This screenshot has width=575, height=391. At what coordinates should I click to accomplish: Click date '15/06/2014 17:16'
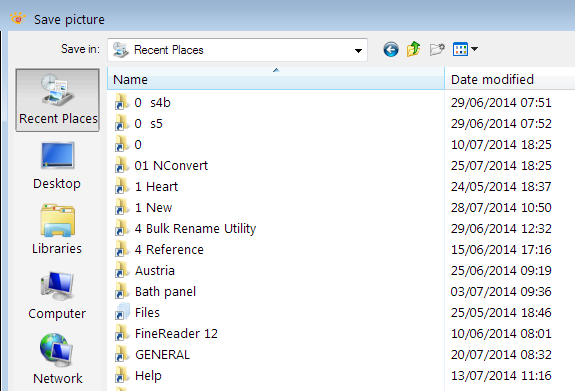click(x=501, y=249)
